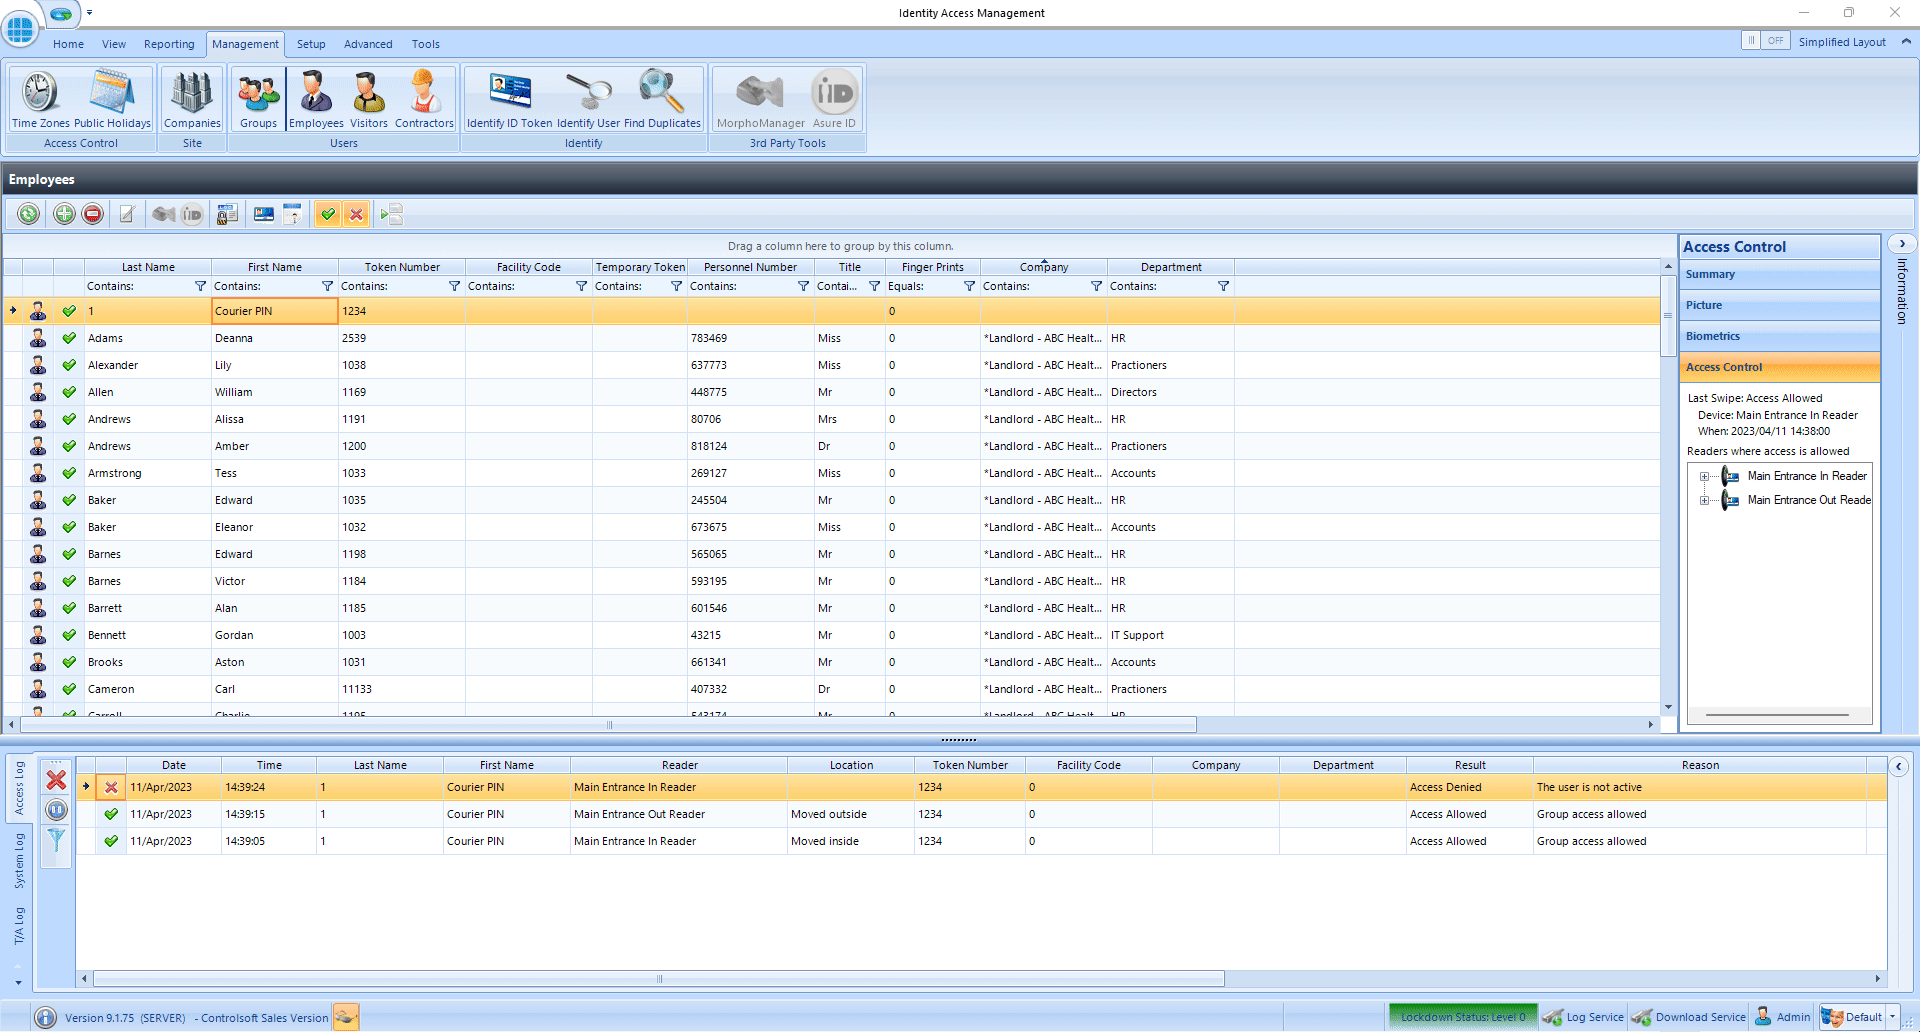Switch to the Advanced ribbon tab
The height and width of the screenshot is (1032, 1920).
[x=368, y=44]
